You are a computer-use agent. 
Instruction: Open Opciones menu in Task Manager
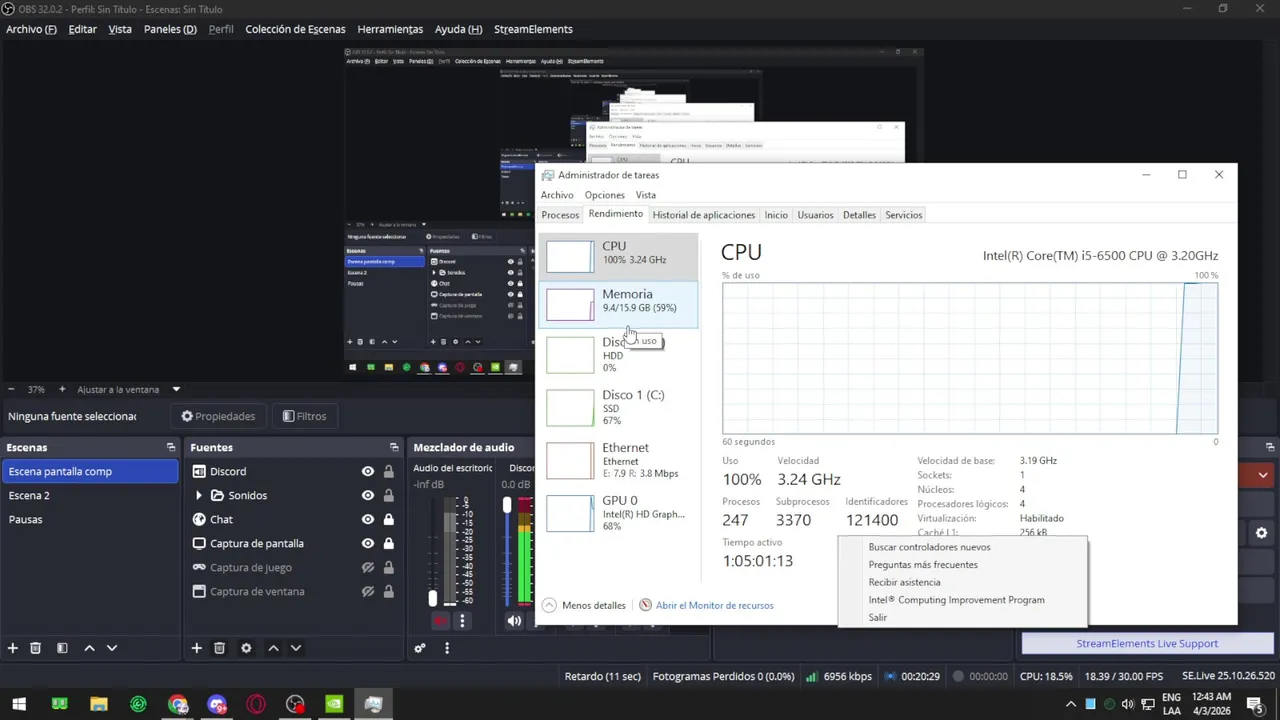[x=605, y=195]
